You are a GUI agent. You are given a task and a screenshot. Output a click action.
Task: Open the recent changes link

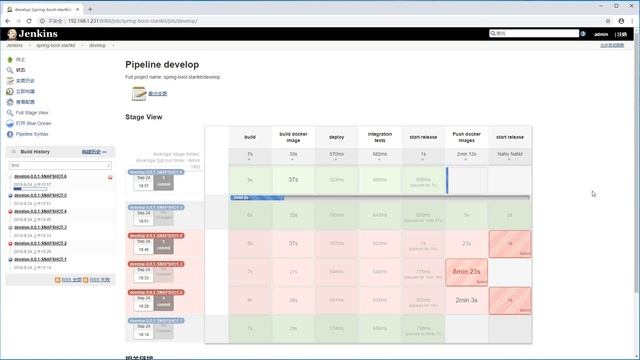(158, 94)
